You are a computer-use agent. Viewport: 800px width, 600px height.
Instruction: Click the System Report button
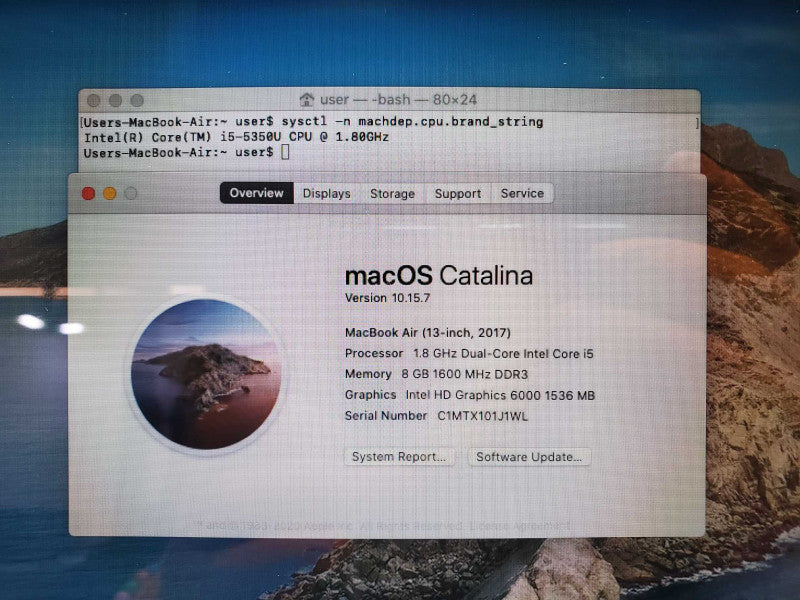coord(399,457)
